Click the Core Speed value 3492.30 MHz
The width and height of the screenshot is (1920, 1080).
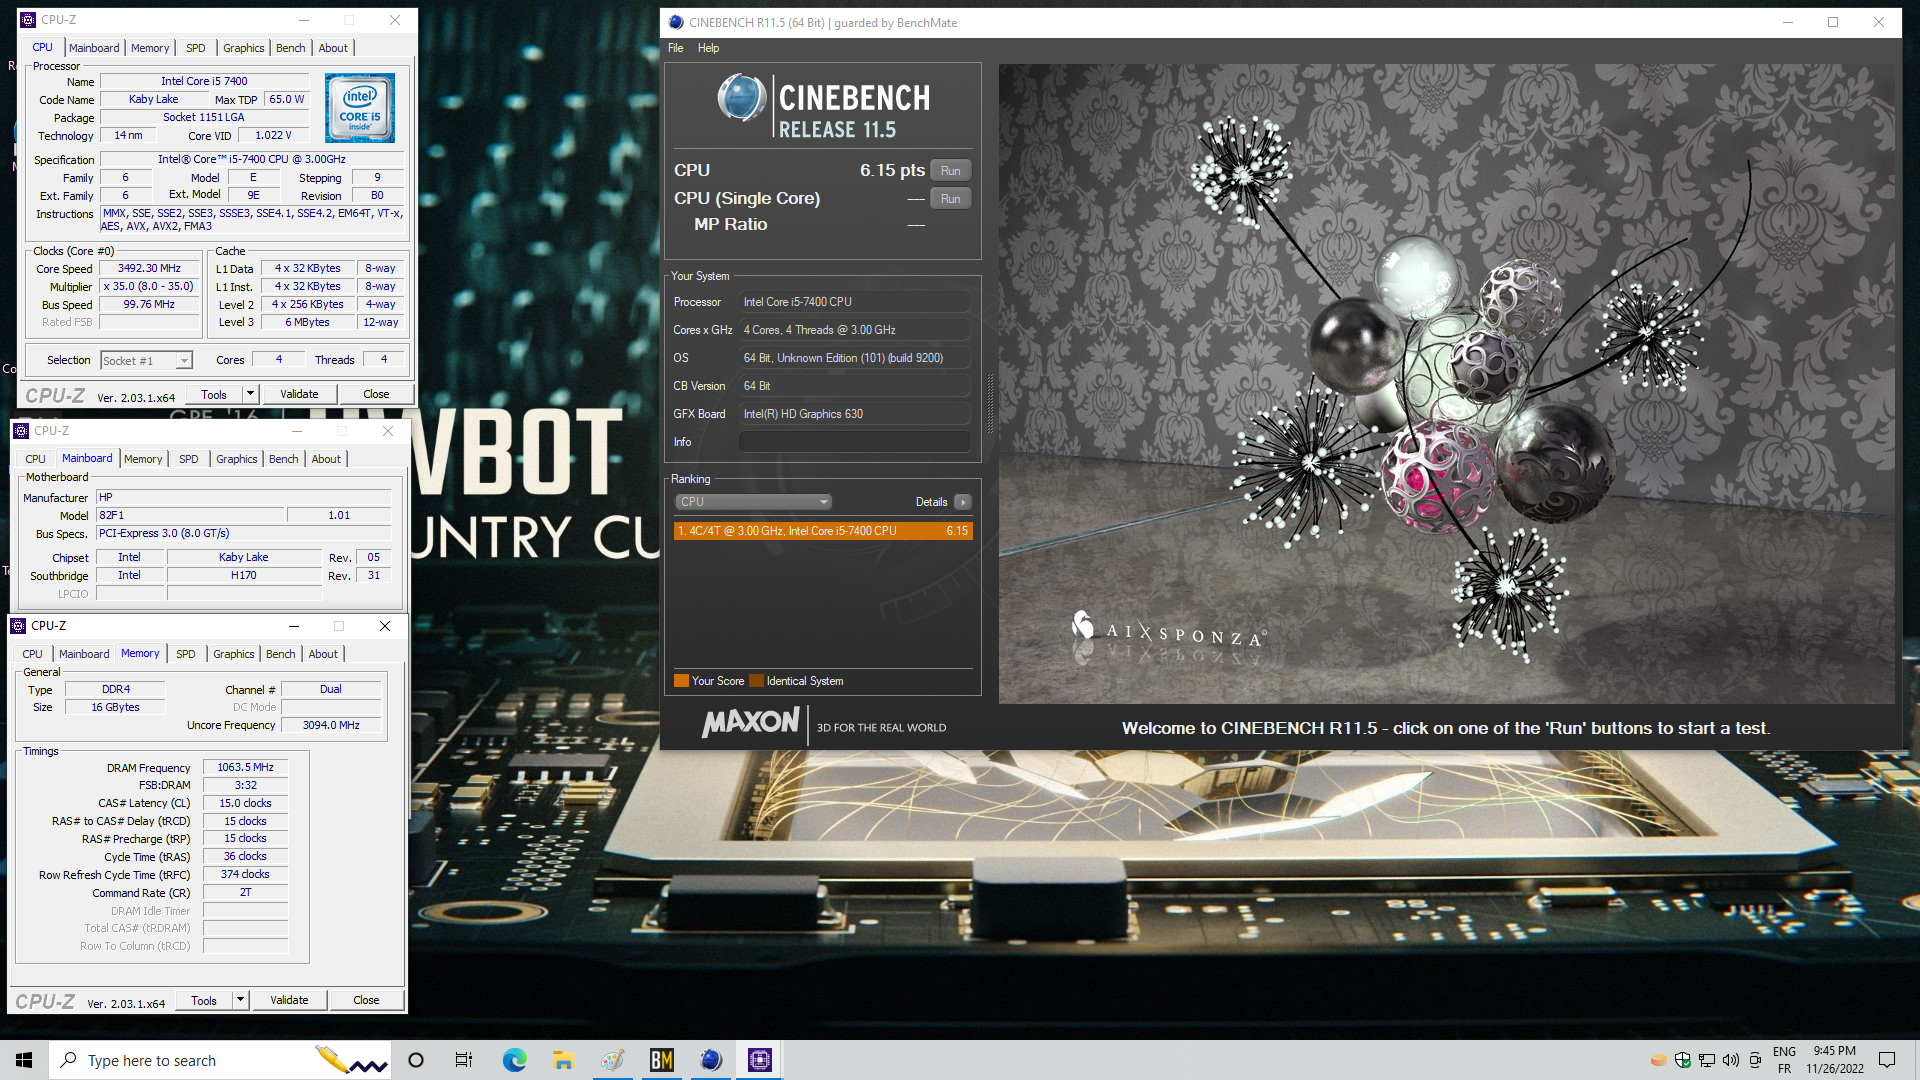pyautogui.click(x=149, y=268)
